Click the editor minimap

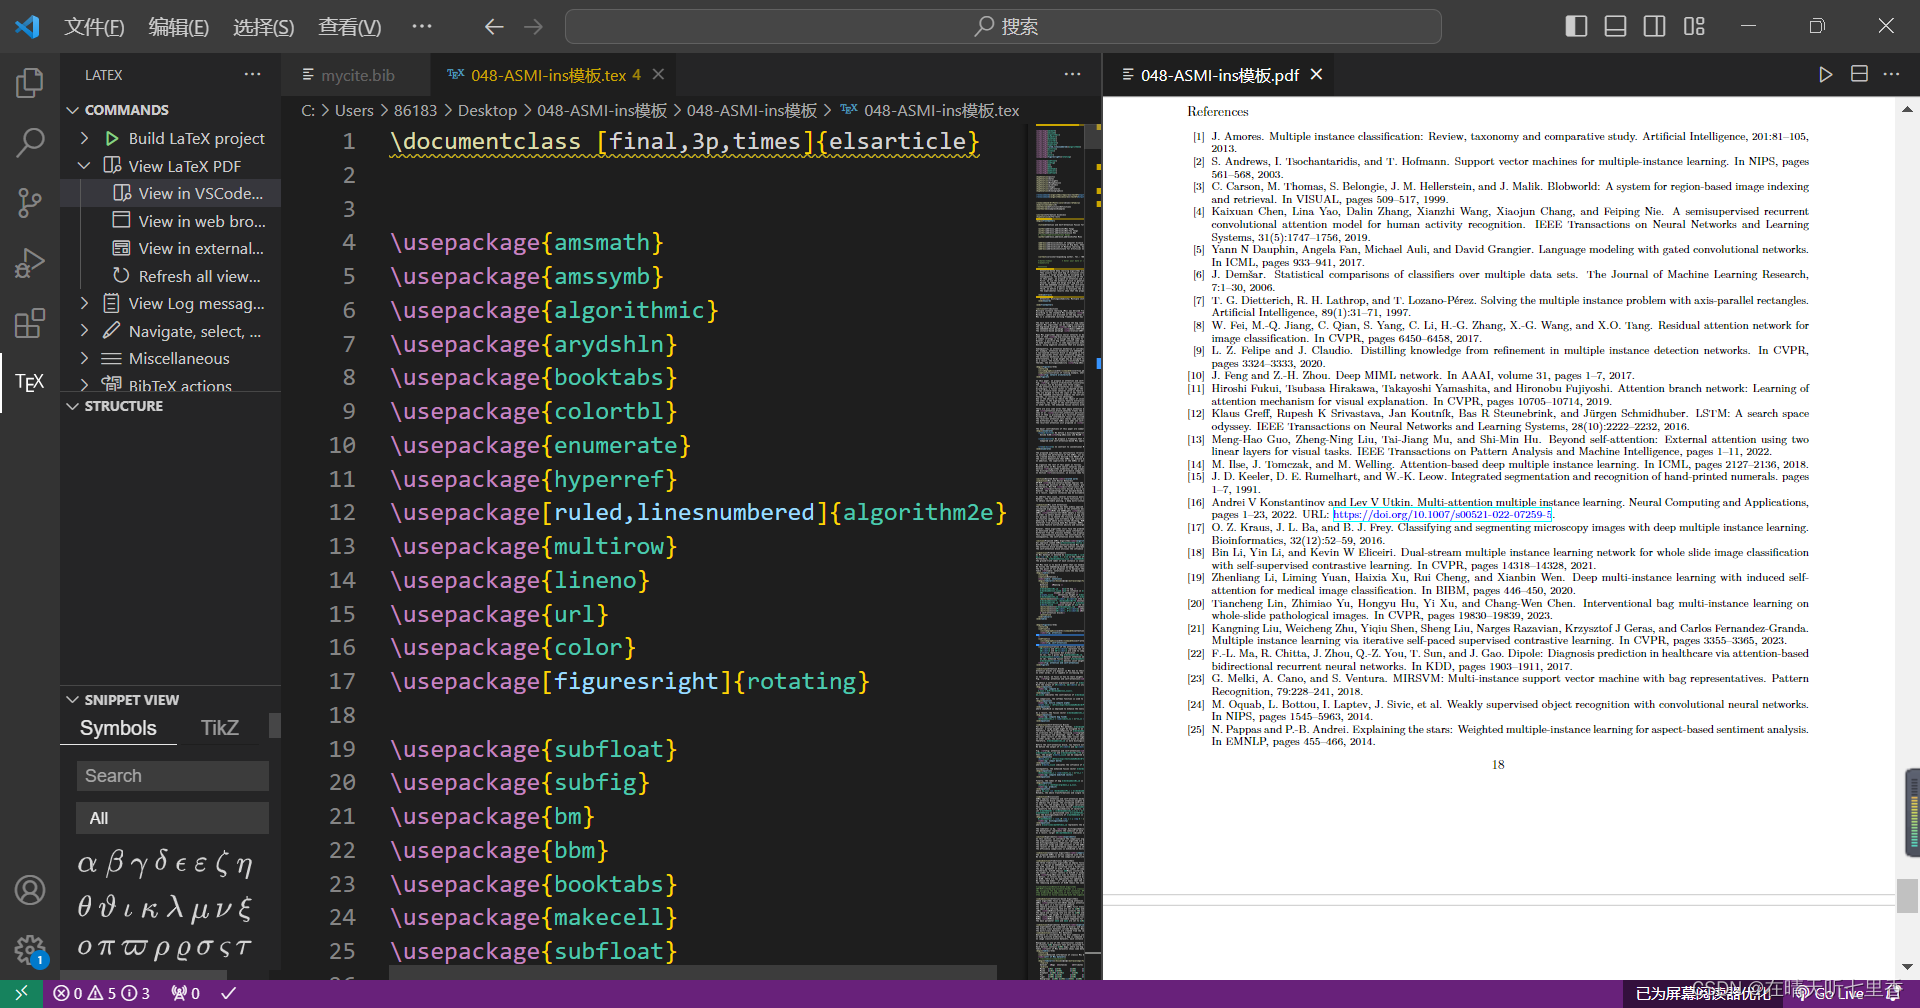click(x=1061, y=551)
